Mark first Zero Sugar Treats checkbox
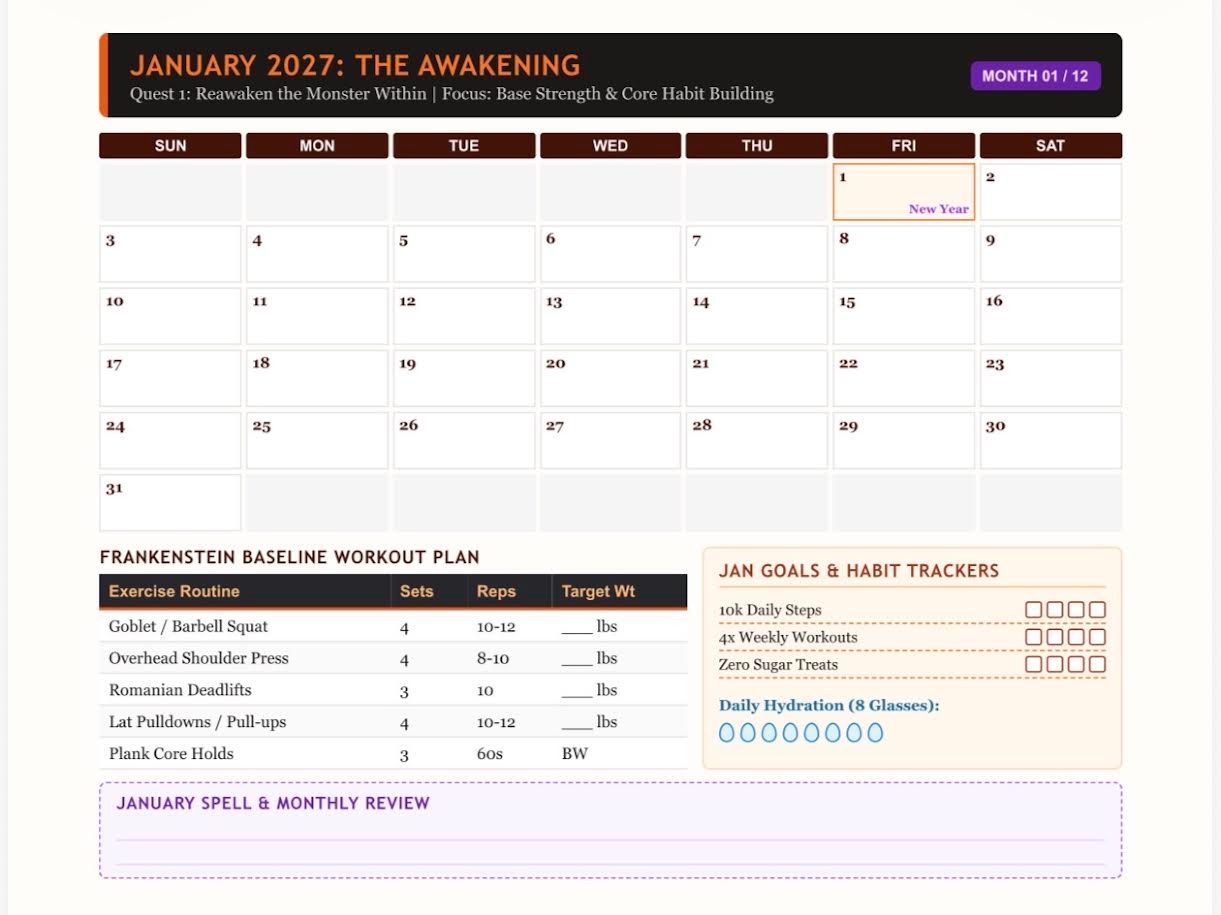The height and width of the screenshot is (915, 1221). [1034, 664]
